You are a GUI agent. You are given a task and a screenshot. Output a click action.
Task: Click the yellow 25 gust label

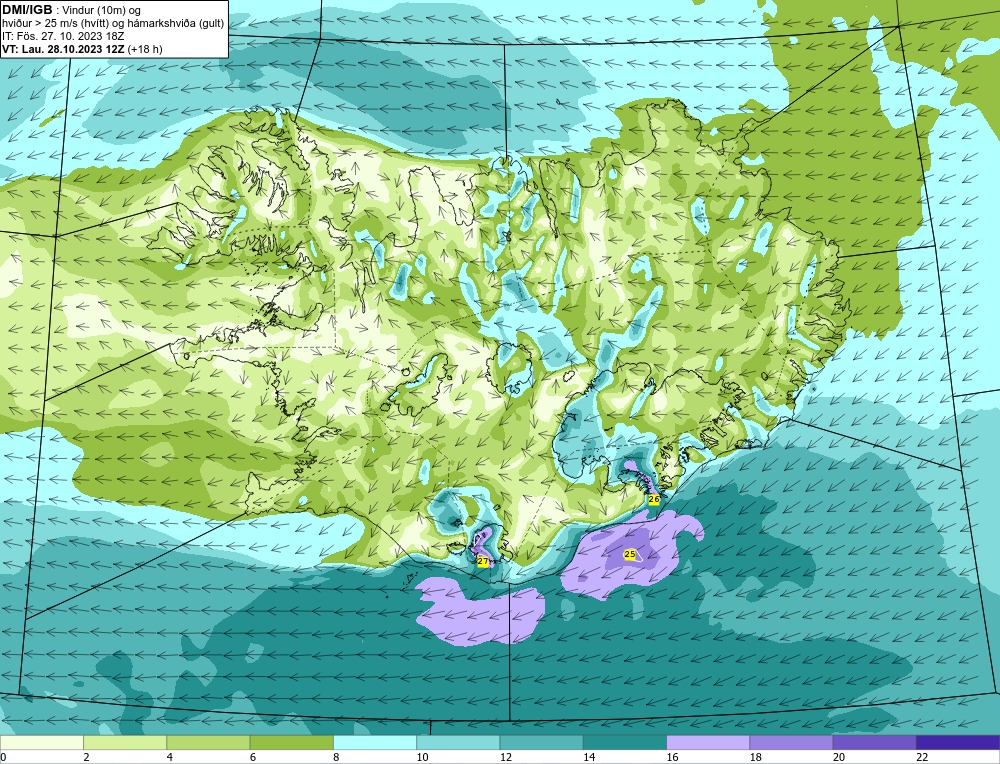[x=629, y=554]
